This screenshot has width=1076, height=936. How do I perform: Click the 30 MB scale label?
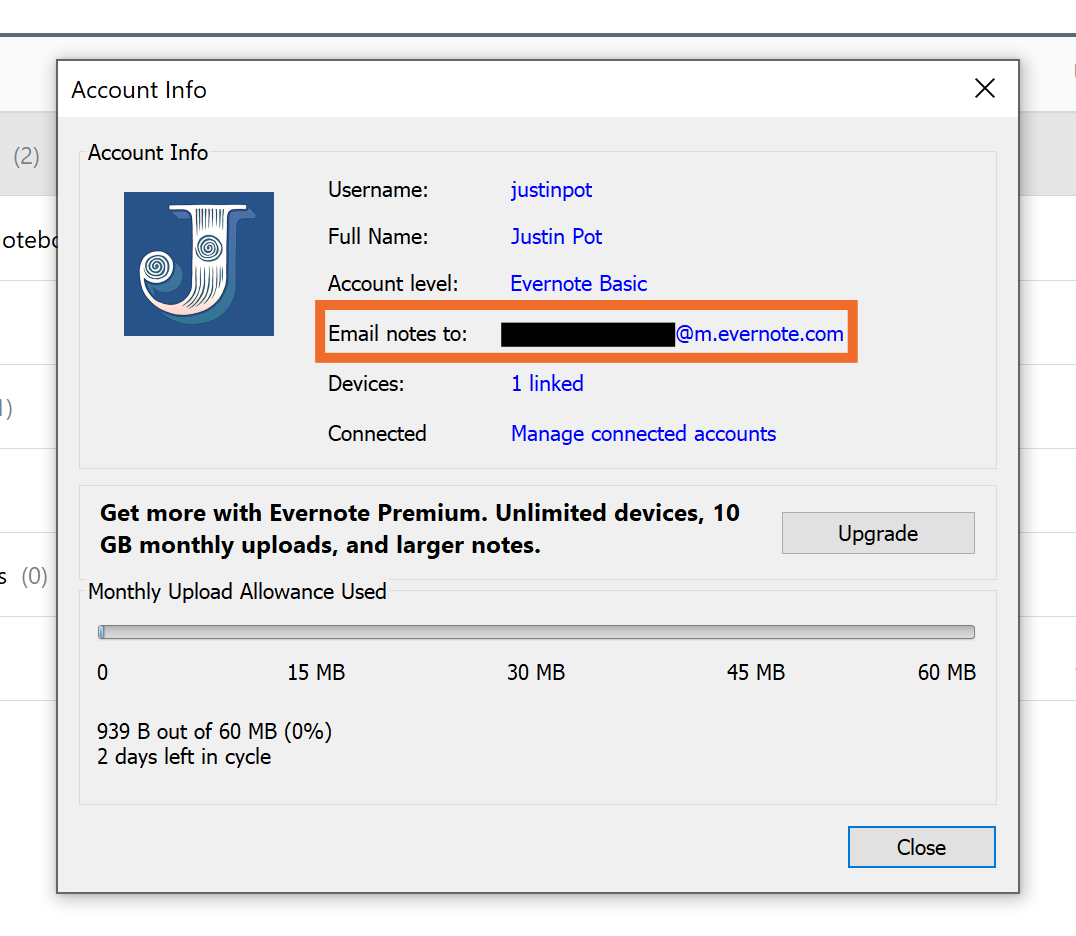click(x=536, y=673)
